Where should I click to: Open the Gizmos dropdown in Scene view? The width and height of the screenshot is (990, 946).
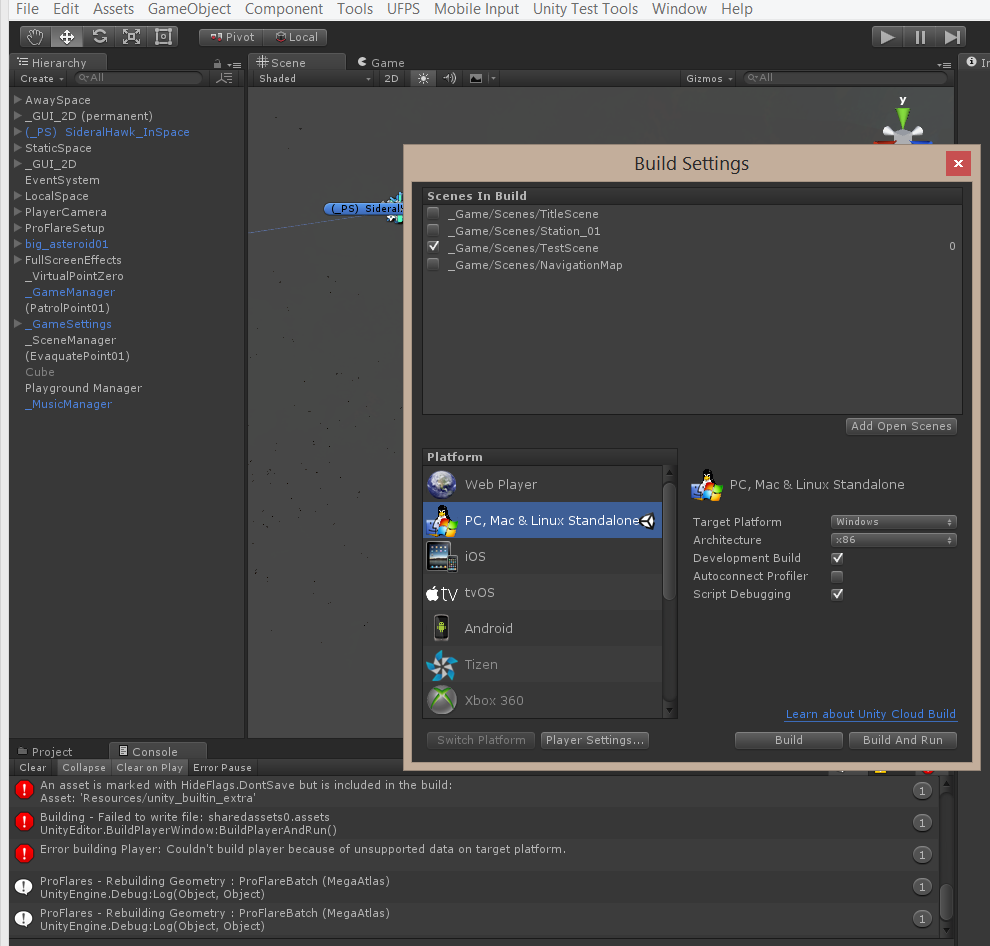point(708,77)
